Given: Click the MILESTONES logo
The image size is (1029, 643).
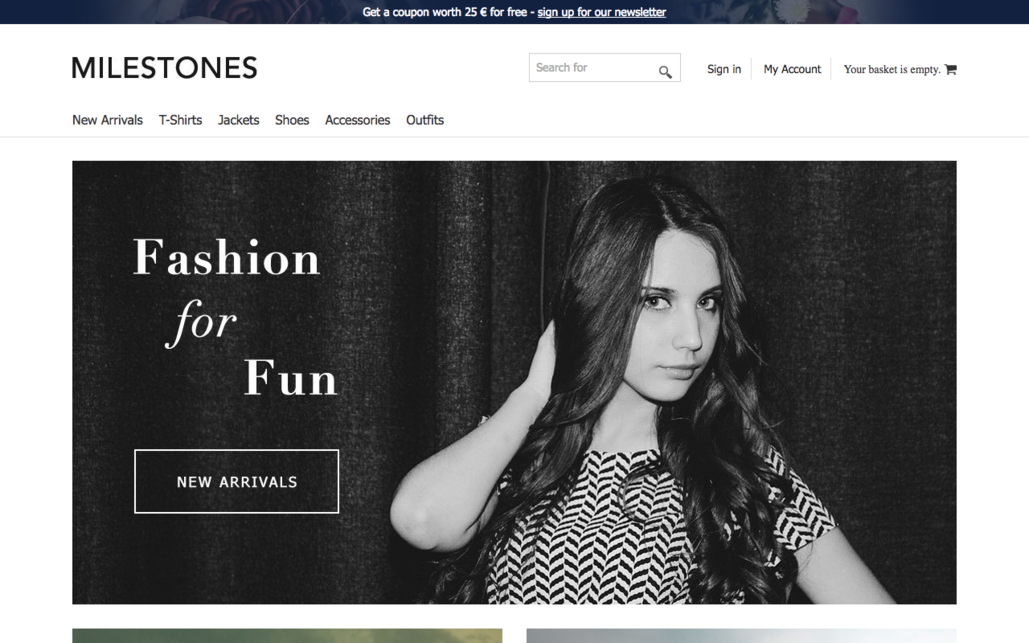Looking at the screenshot, I should tap(165, 68).
